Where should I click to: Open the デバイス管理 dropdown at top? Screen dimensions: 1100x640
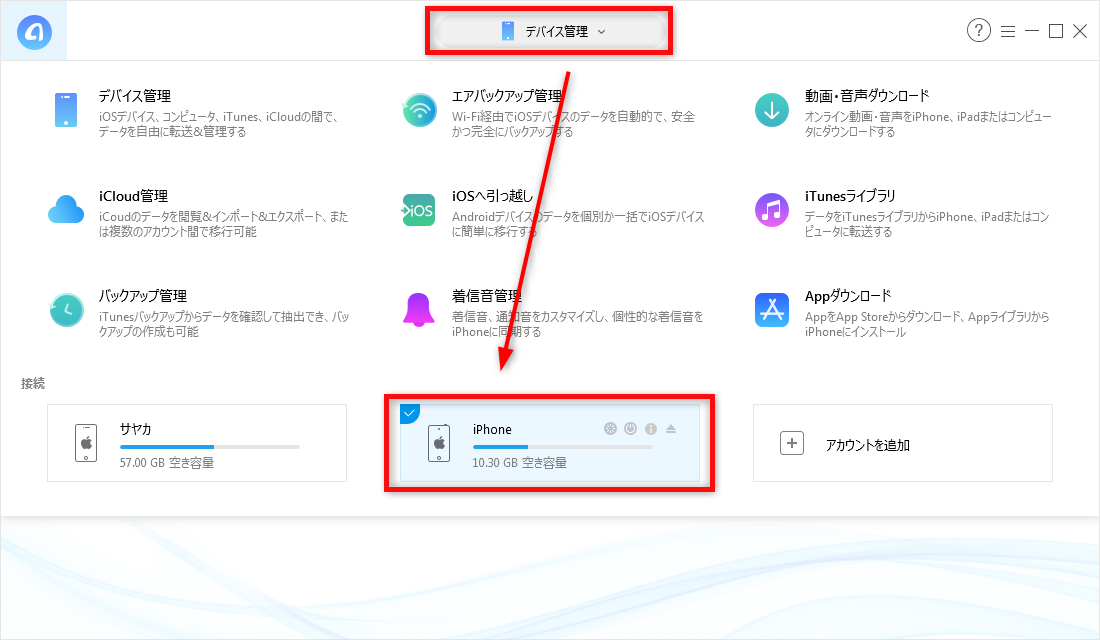pos(551,32)
